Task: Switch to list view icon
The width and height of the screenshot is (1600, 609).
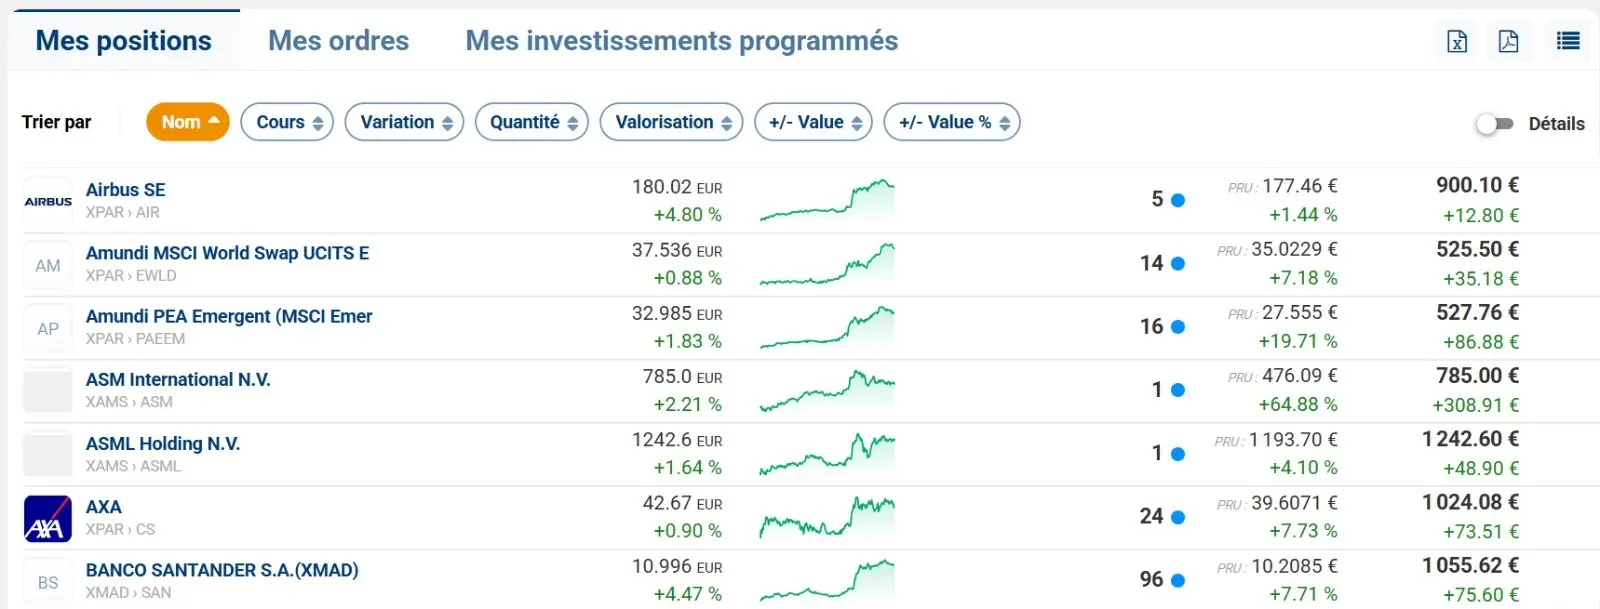Action: coord(1568,41)
